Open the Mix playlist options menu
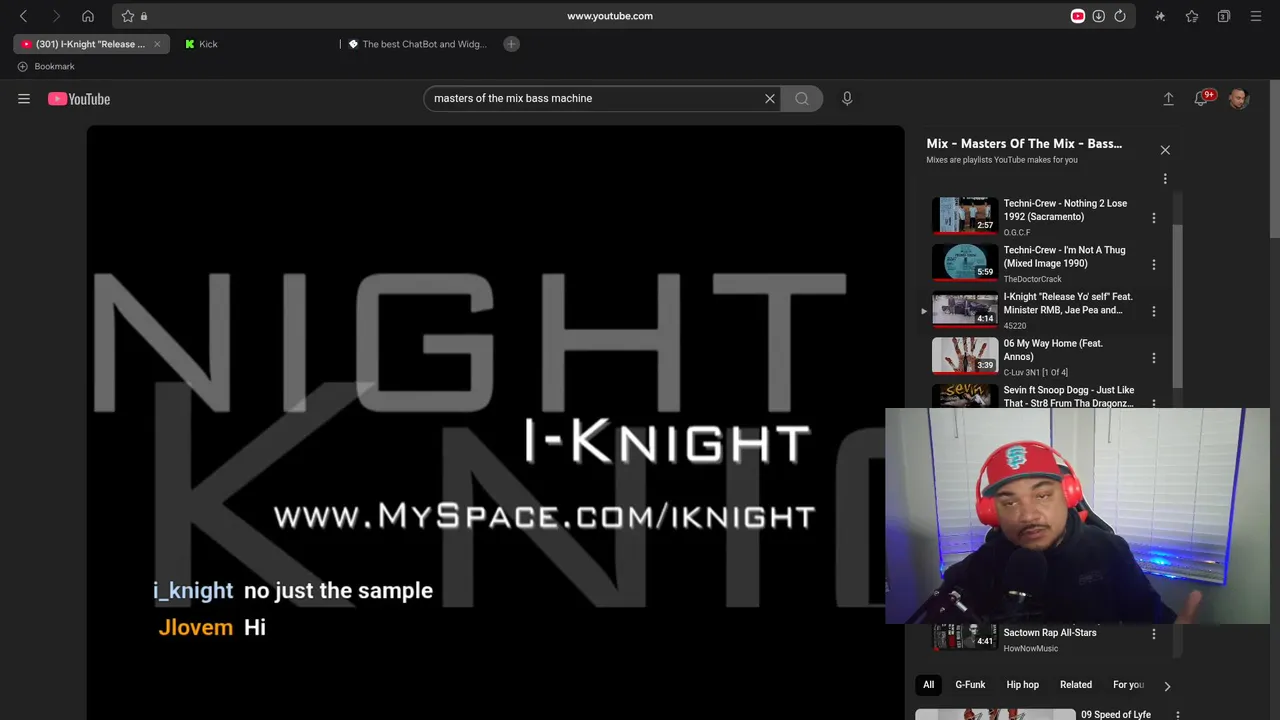1280x720 pixels. (x=1165, y=179)
